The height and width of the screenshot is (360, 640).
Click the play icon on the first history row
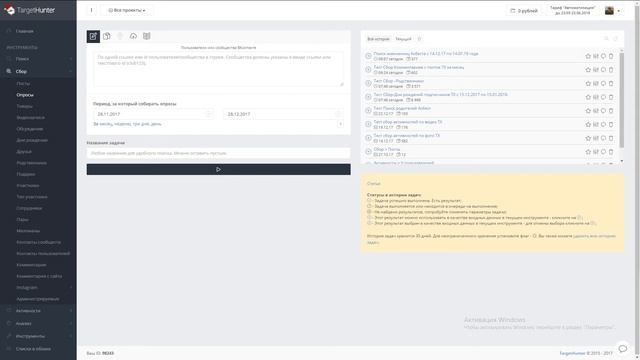(368, 56)
